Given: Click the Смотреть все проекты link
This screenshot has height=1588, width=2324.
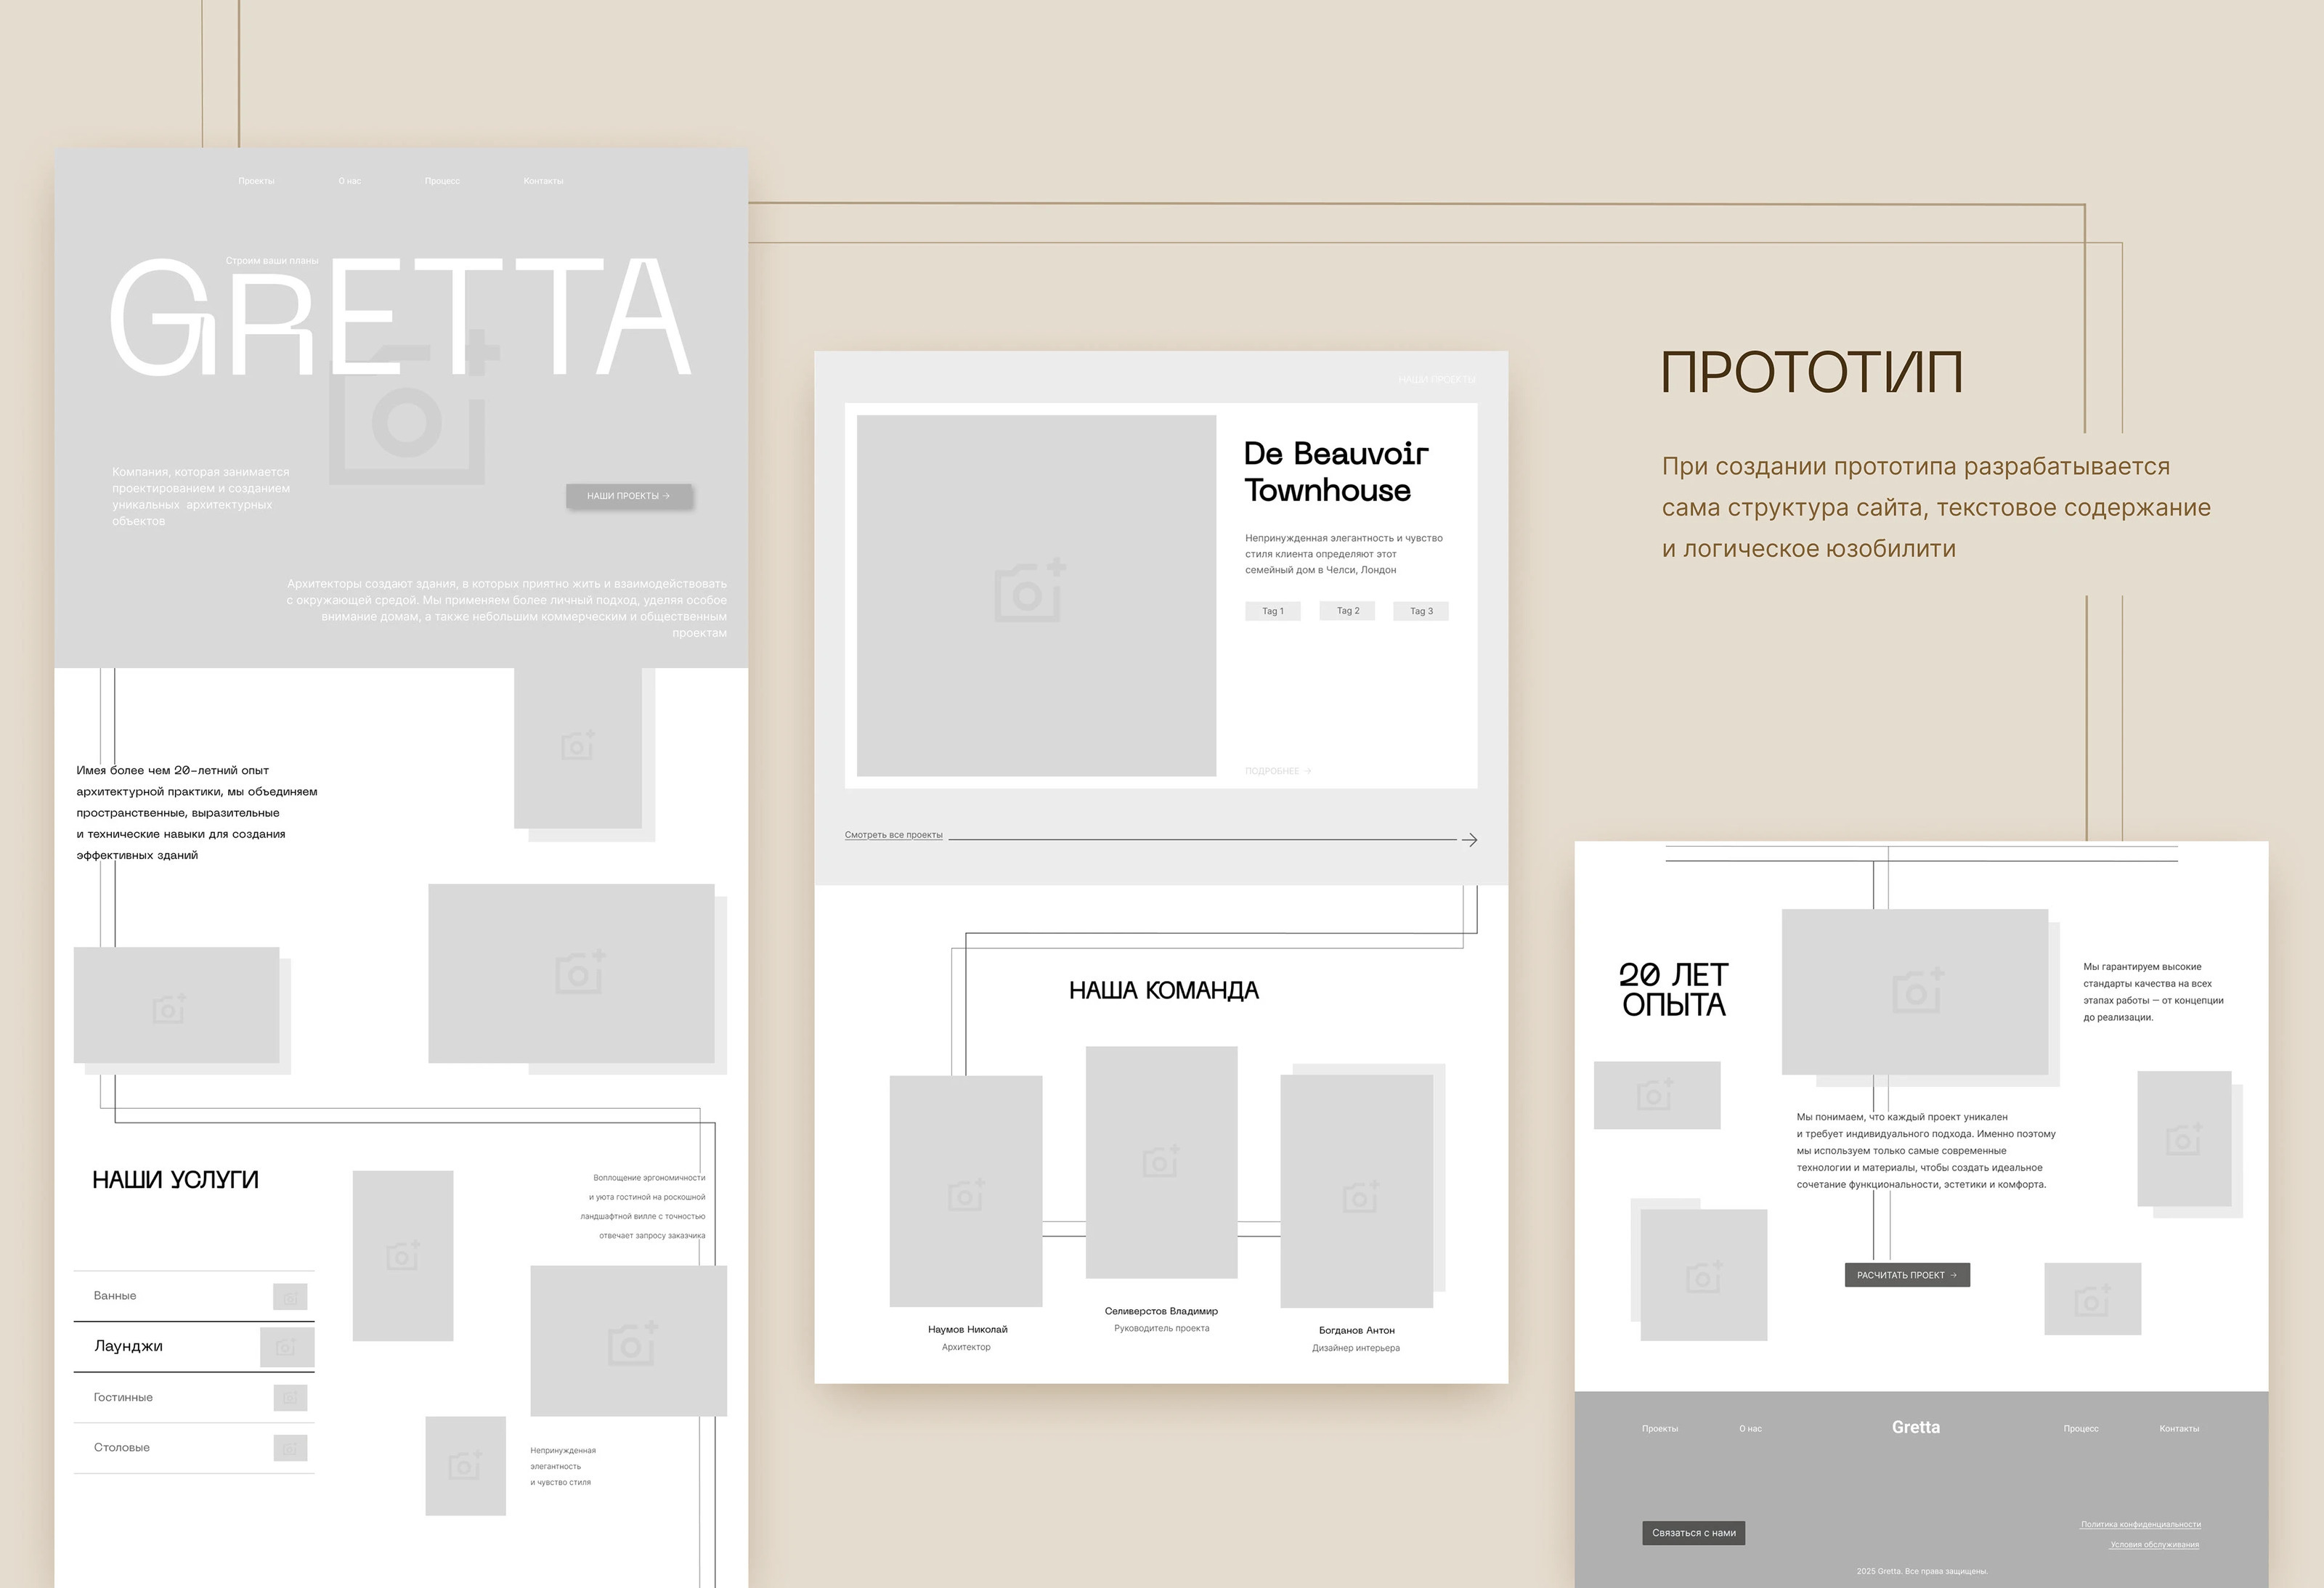Looking at the screenshot, I should (x=893, y=835).
